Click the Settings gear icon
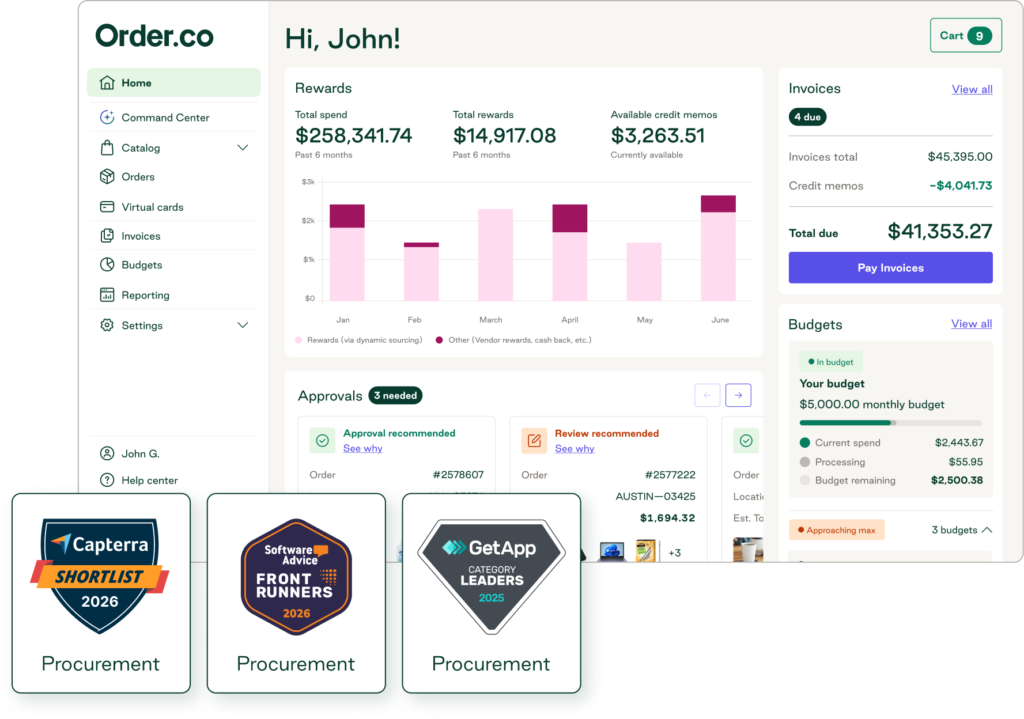This screenshot has height=719, width=1024. pos(107,325)
